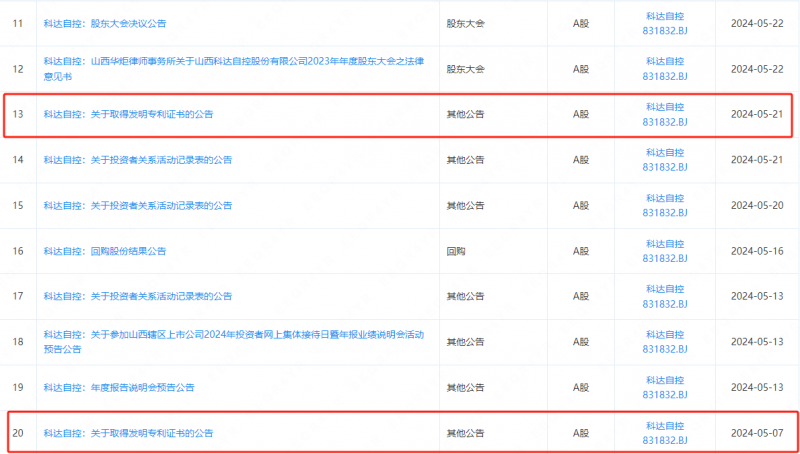This screenshot has height=454, width=800.
Task: Open the 年度报告说明会预告公告 link
Action: coord(119,387)
